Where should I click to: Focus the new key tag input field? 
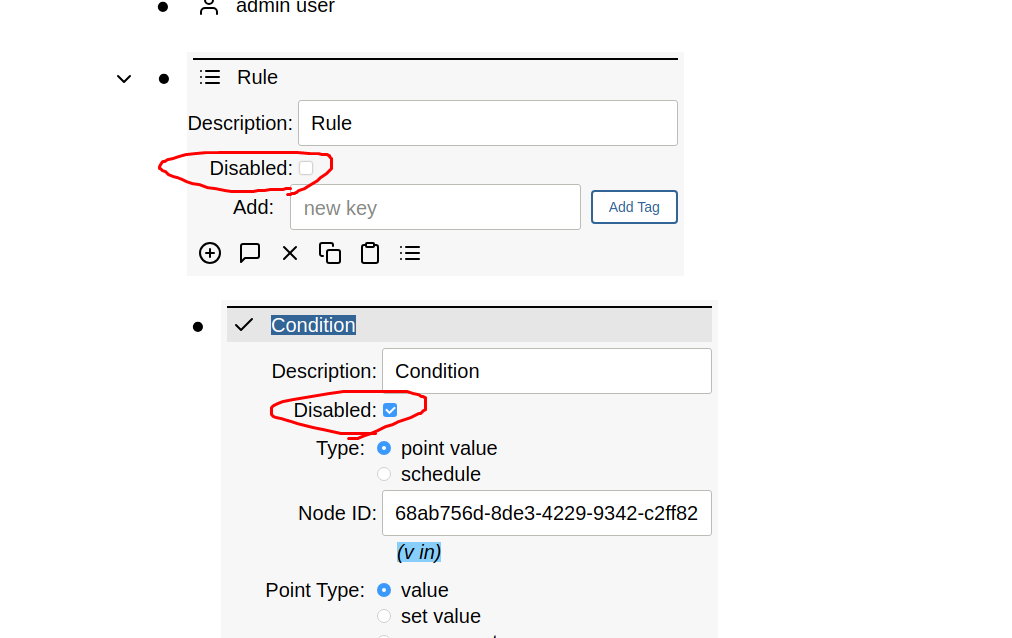click(x=435, y=208)
